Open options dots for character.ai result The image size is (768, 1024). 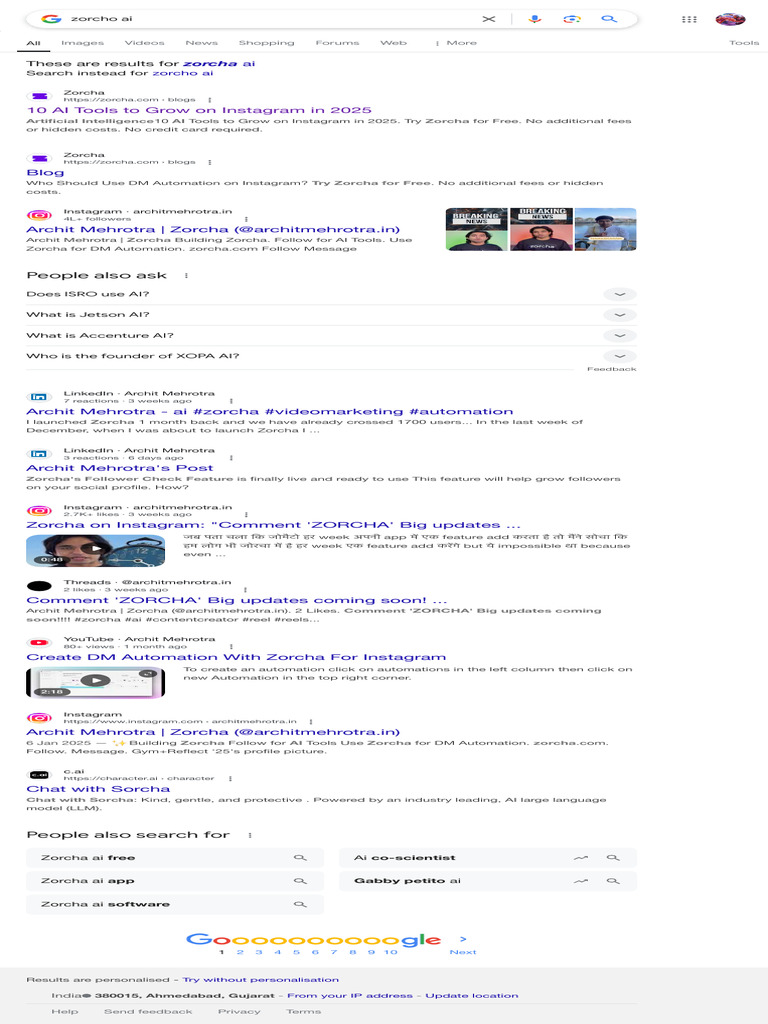(x=230, y=778)
